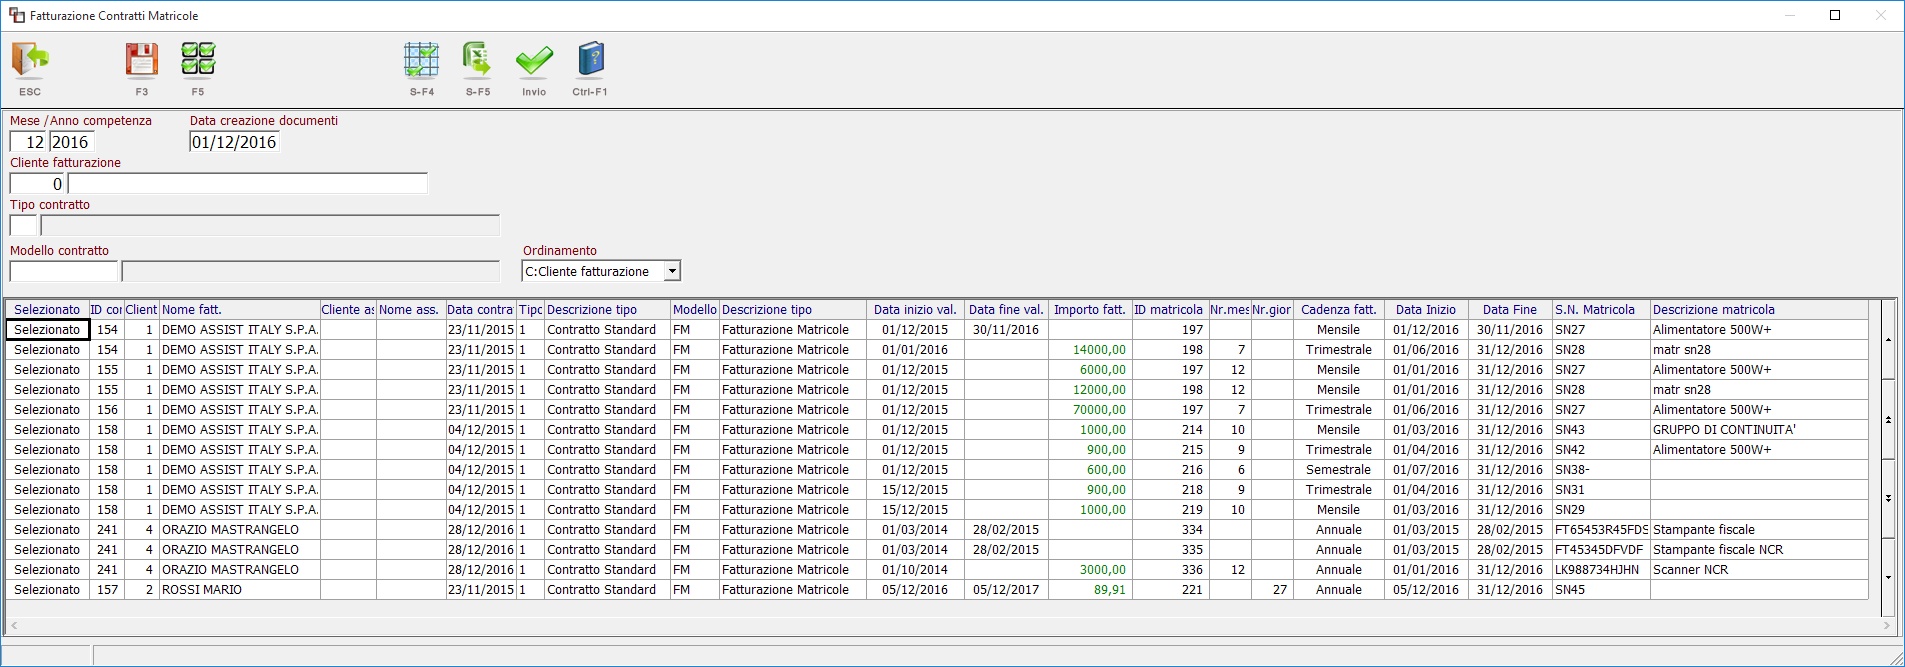Click the Anno competenza field showing 2016
This screenshot has height=667, width=1905.
tap(71, 142)
